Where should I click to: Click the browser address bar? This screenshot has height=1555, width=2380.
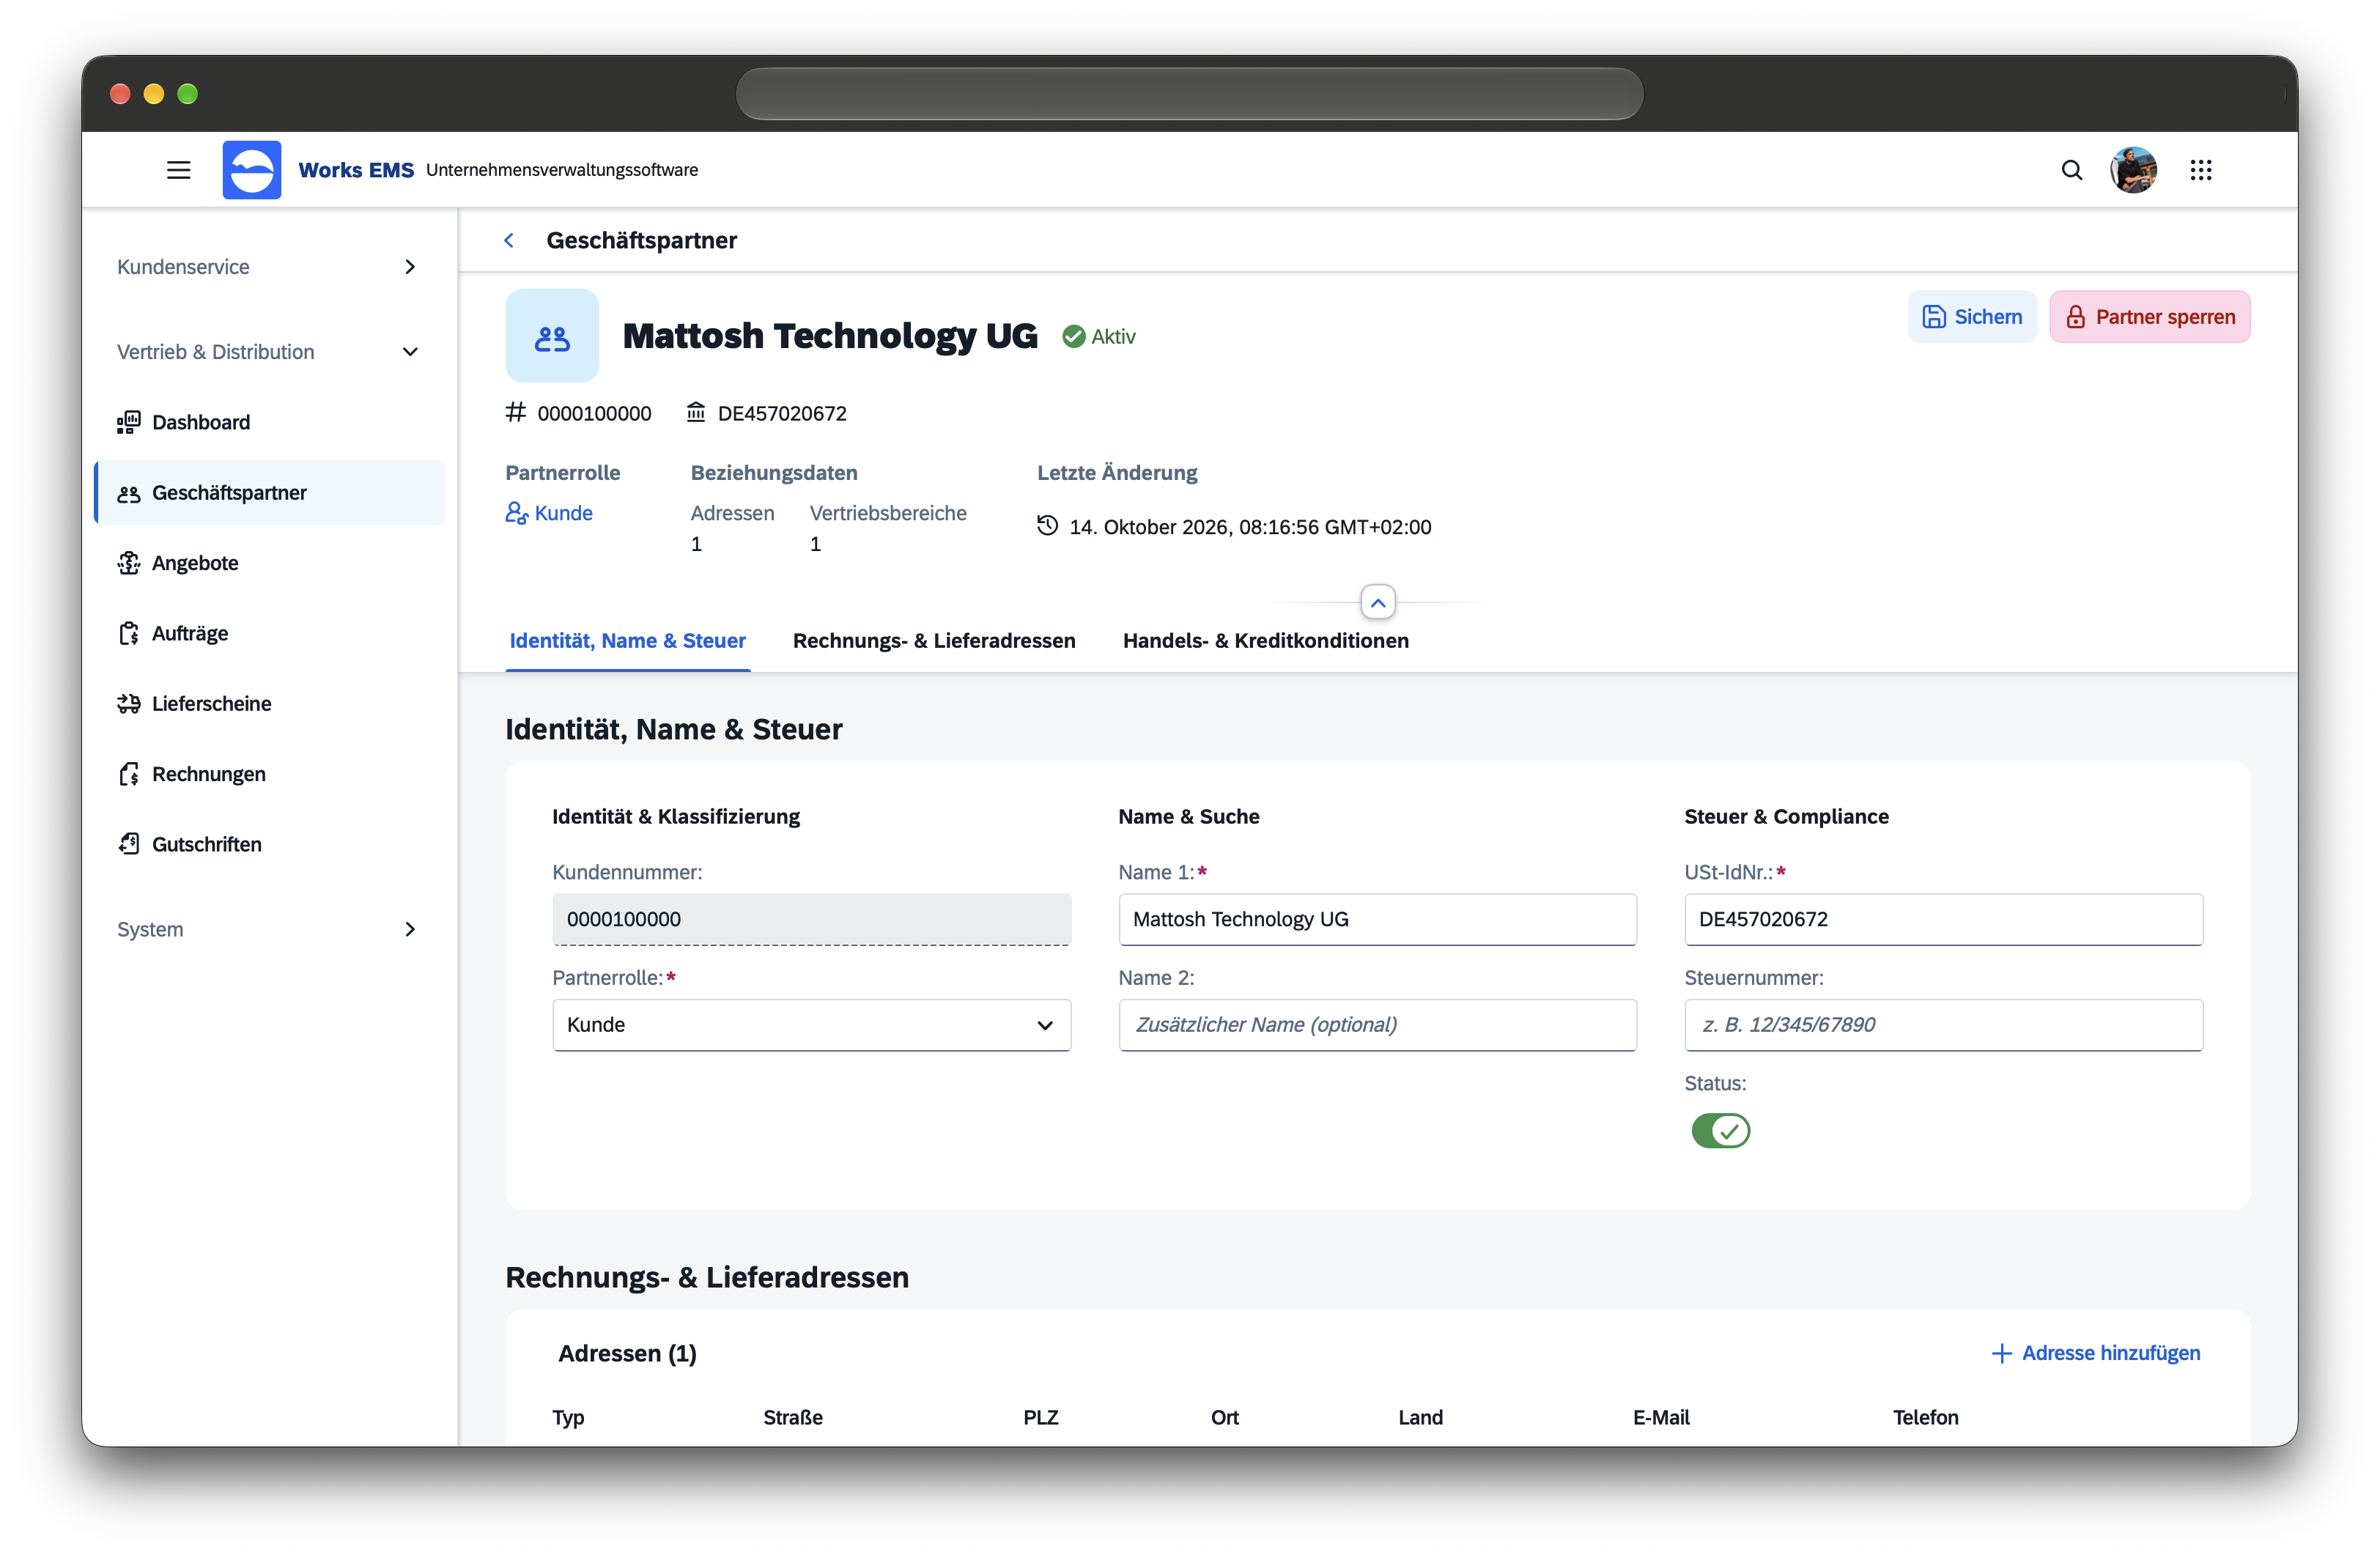click(1189, 94)
